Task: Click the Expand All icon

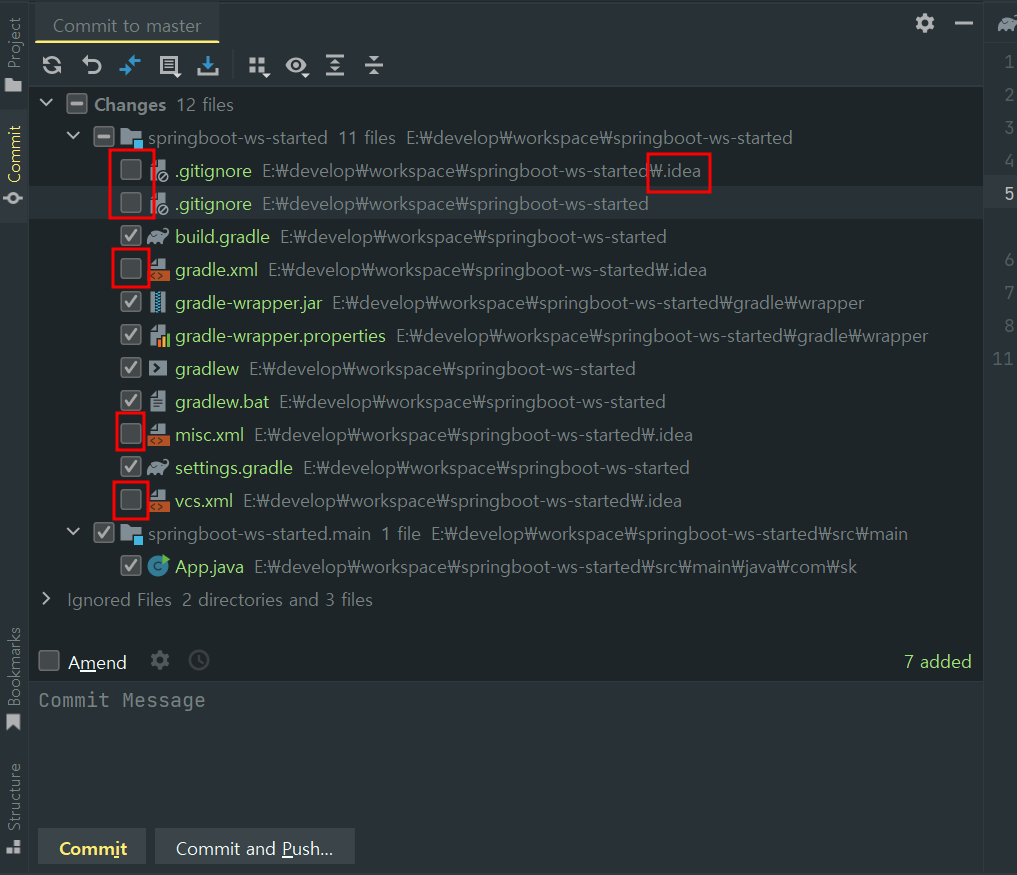Action: (x=335, y=66)
